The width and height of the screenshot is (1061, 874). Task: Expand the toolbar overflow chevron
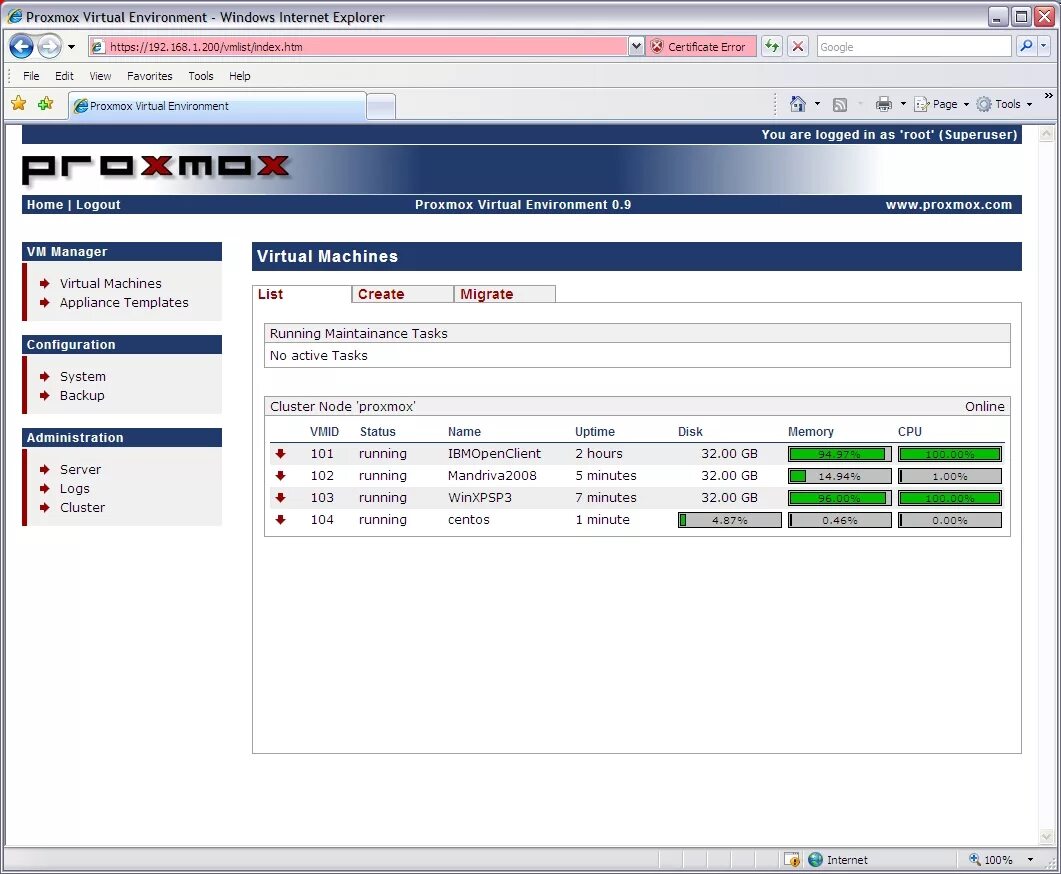pos(1048,96)
